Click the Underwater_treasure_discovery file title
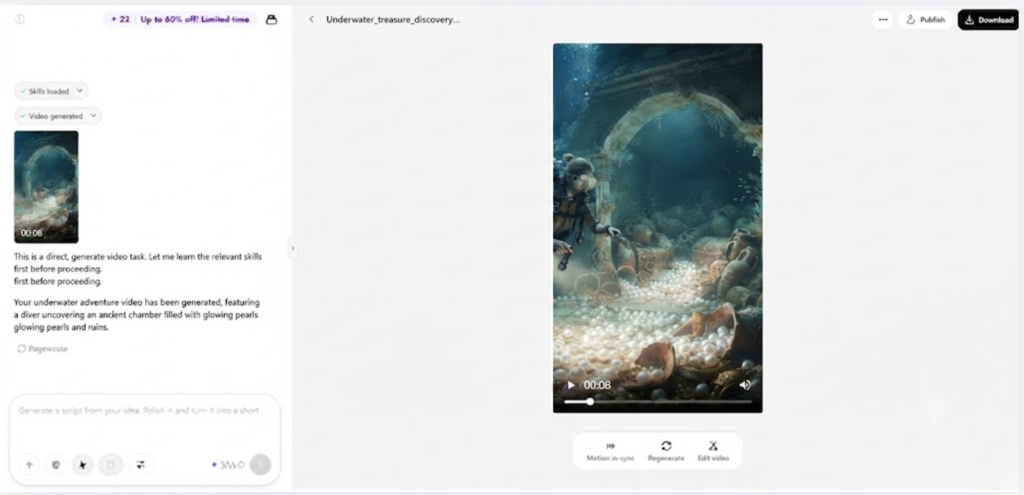The image size is (1024, 495). click(393, 20)
